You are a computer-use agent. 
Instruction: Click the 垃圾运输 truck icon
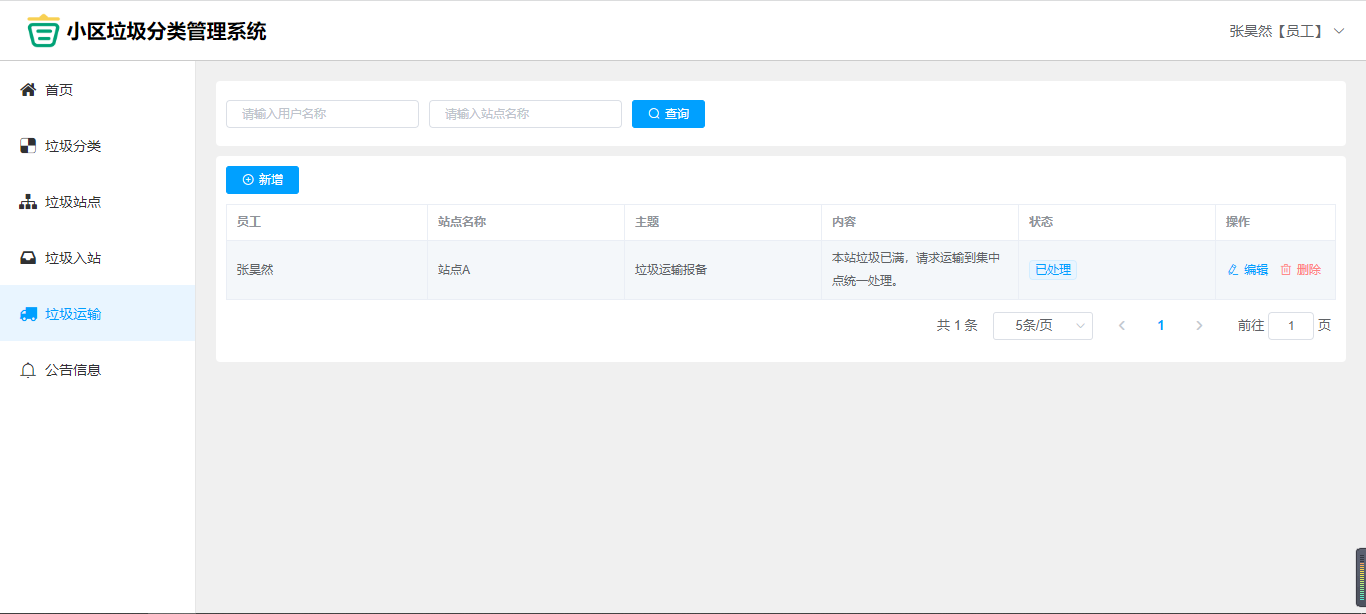tap(28, 314)
